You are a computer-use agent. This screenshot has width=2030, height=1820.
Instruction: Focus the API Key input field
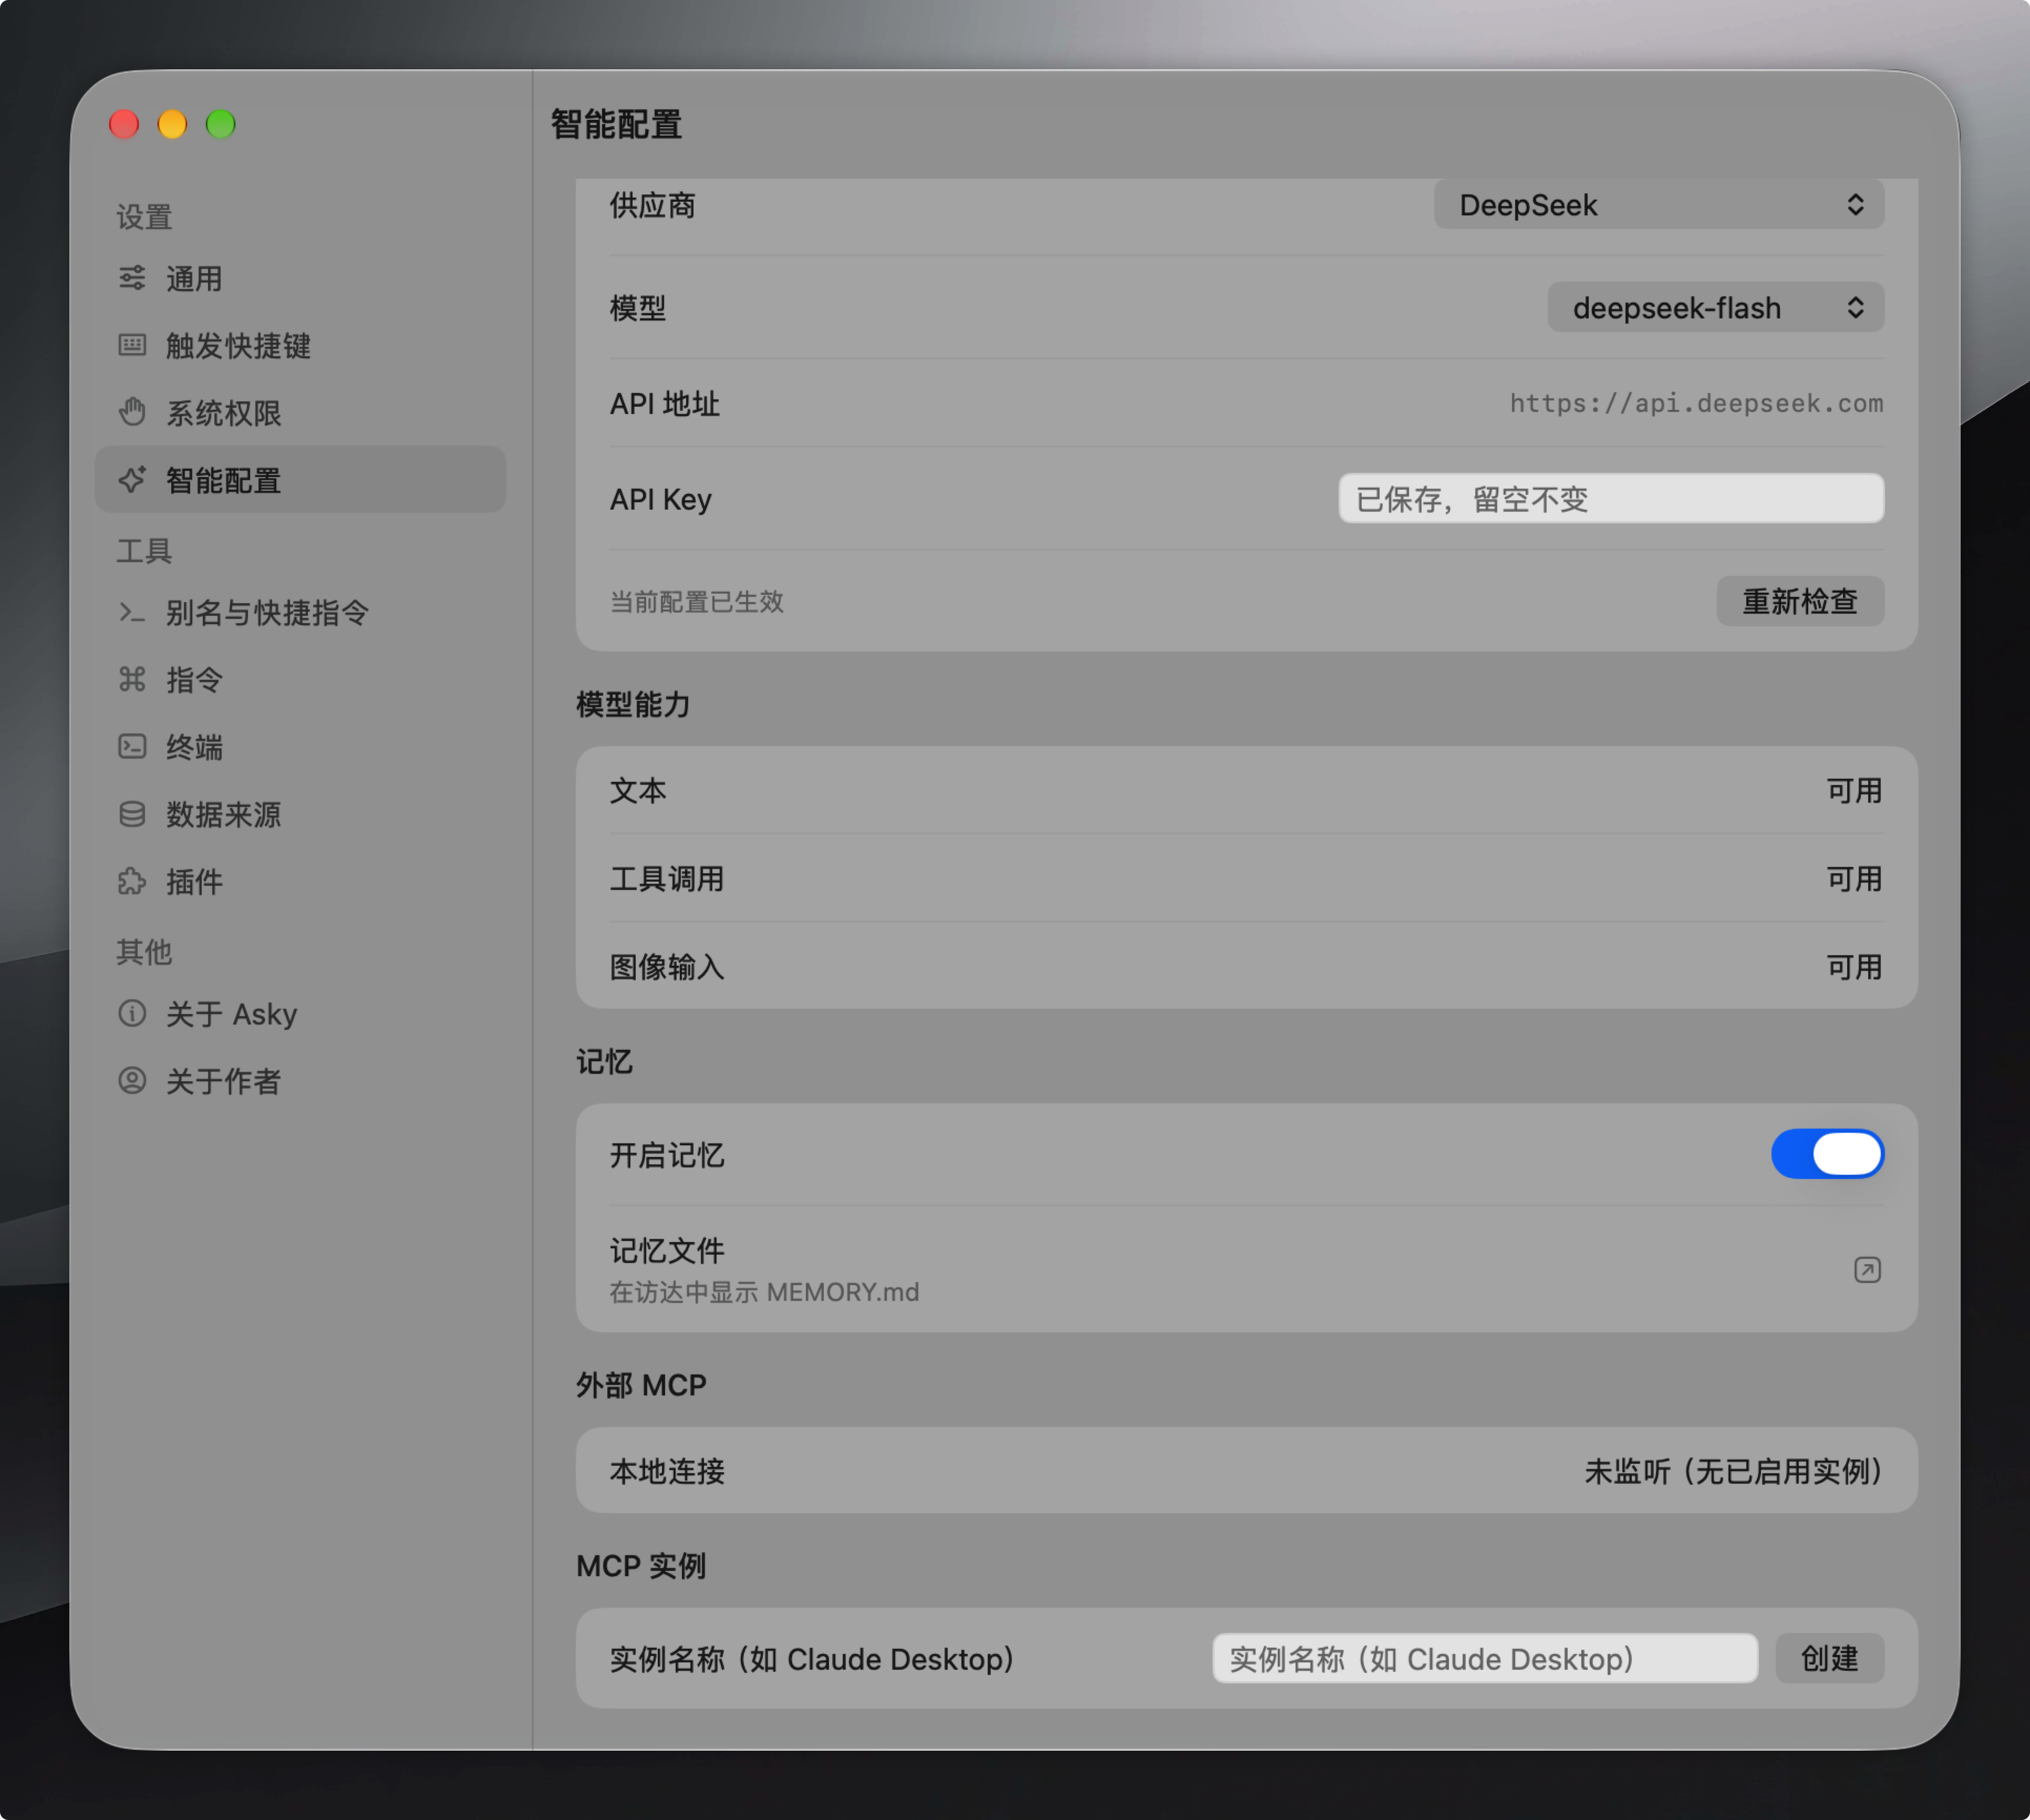point(1611,498)
